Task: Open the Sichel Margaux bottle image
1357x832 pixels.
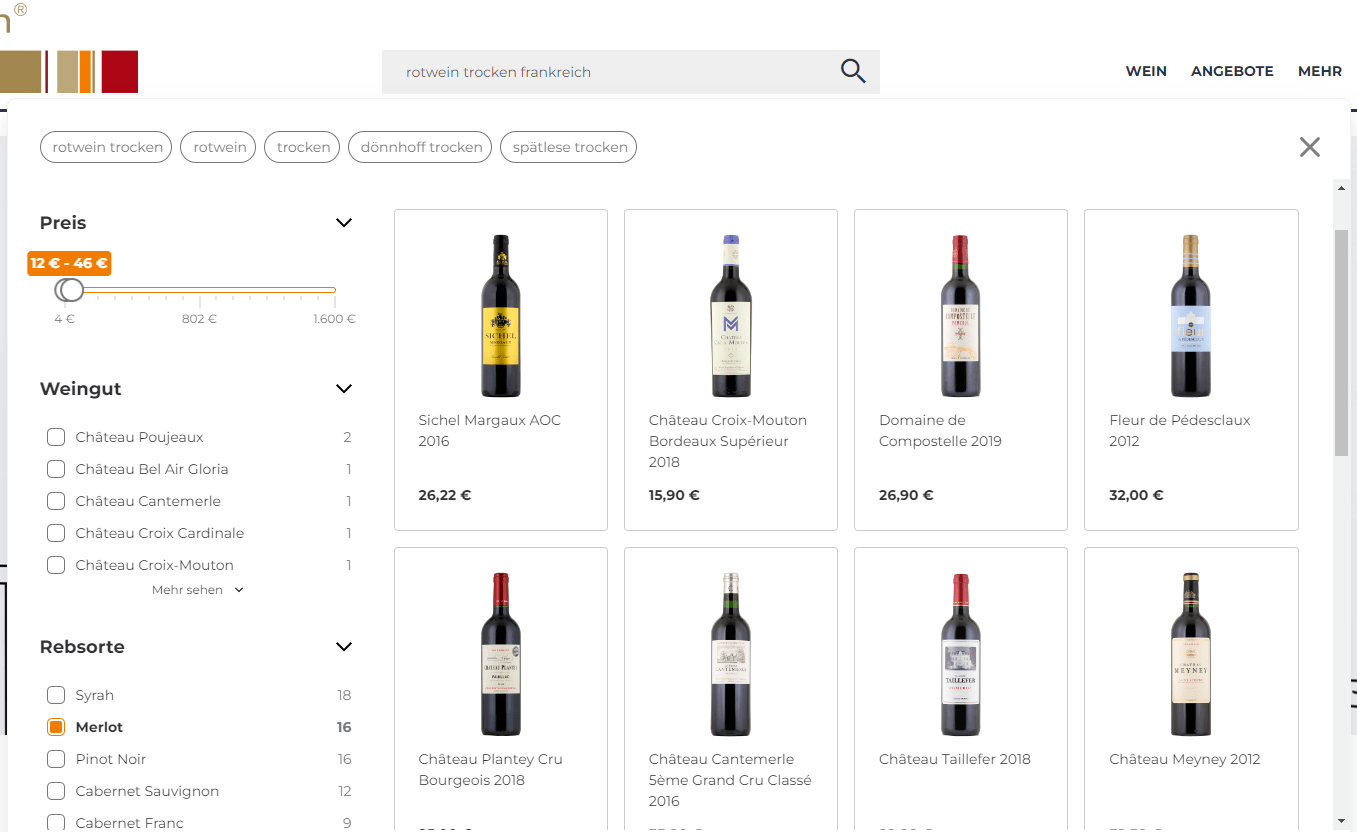Action: coord(501,316)
